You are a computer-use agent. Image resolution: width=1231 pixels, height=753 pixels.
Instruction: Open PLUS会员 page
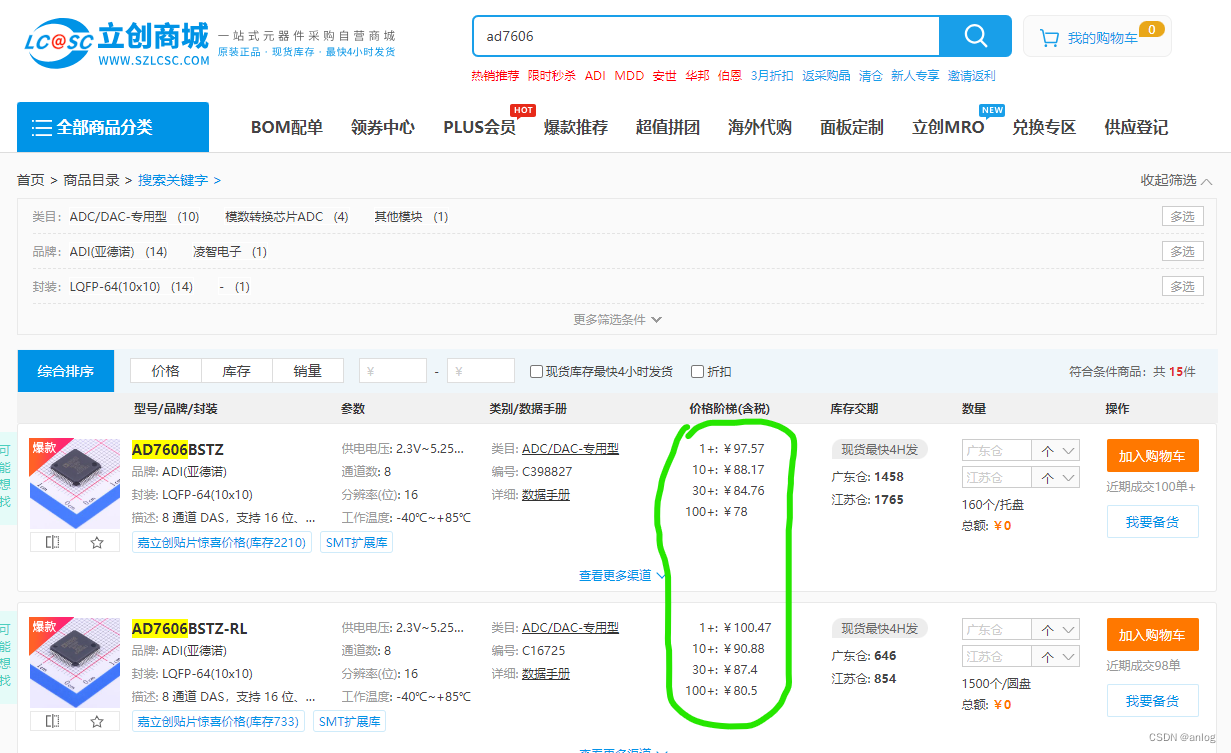(480, 128)
